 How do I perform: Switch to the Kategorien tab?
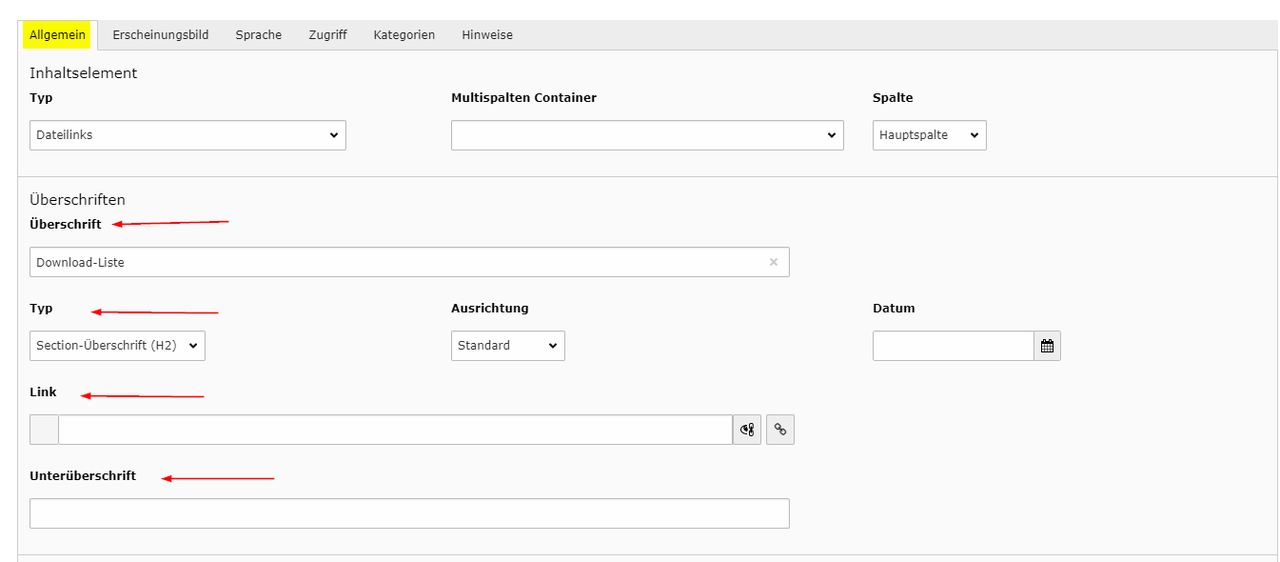(x=404, y=35)
